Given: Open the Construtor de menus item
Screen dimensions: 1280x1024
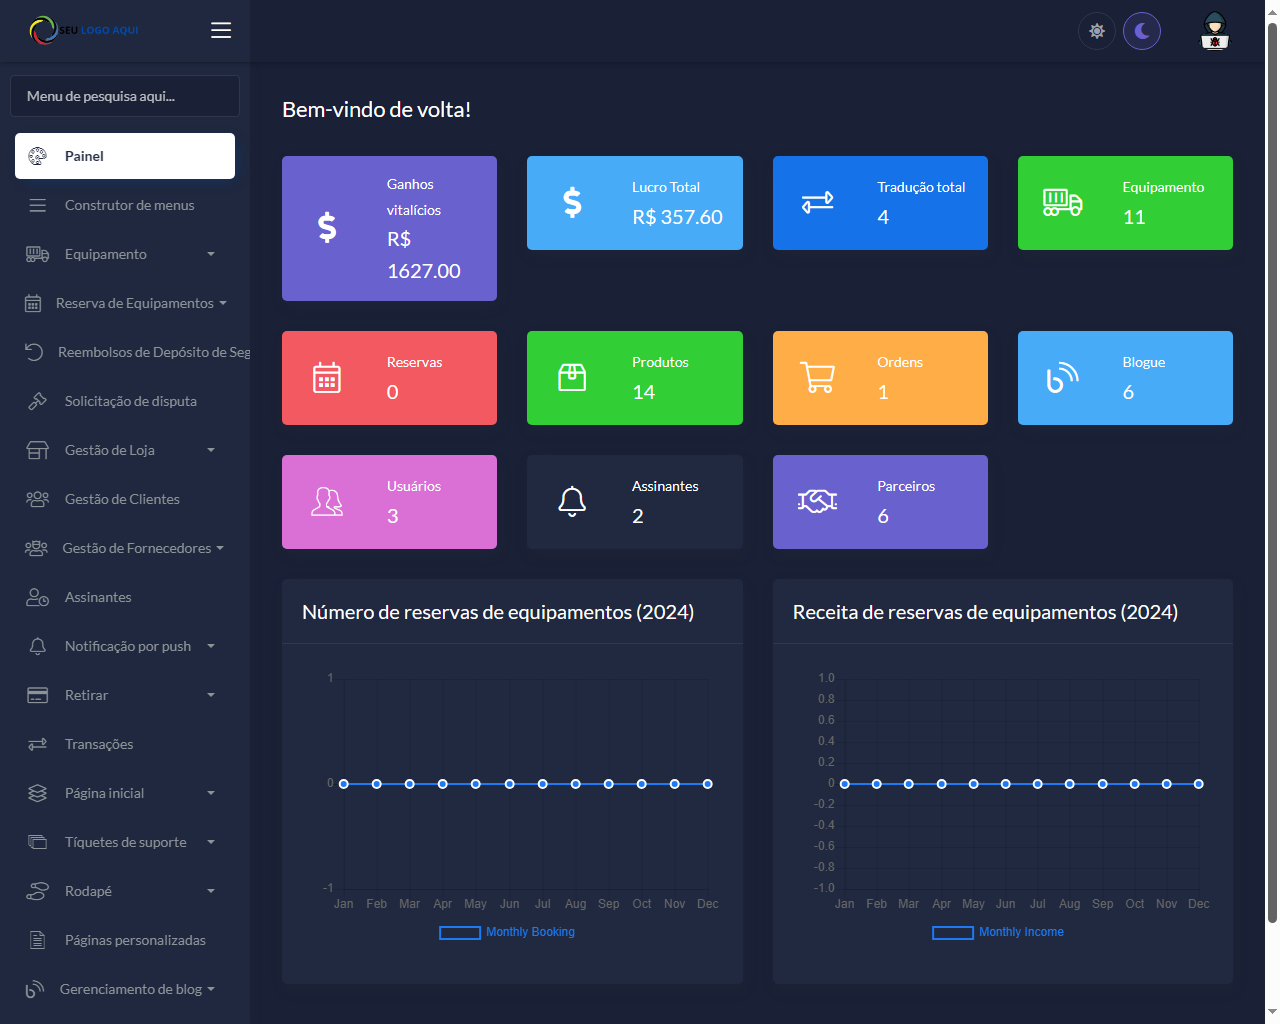Looking at the screenshot, I should (129, 205).
